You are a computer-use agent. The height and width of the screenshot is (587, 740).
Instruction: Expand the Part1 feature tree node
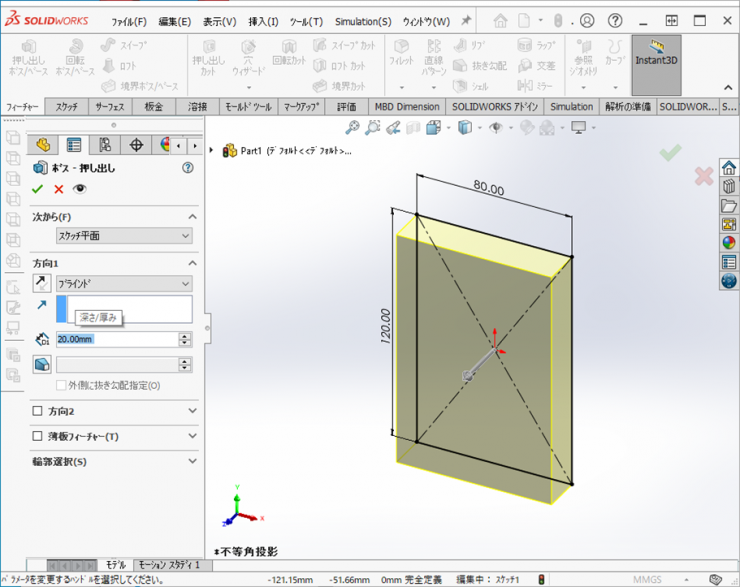(211, 150)
